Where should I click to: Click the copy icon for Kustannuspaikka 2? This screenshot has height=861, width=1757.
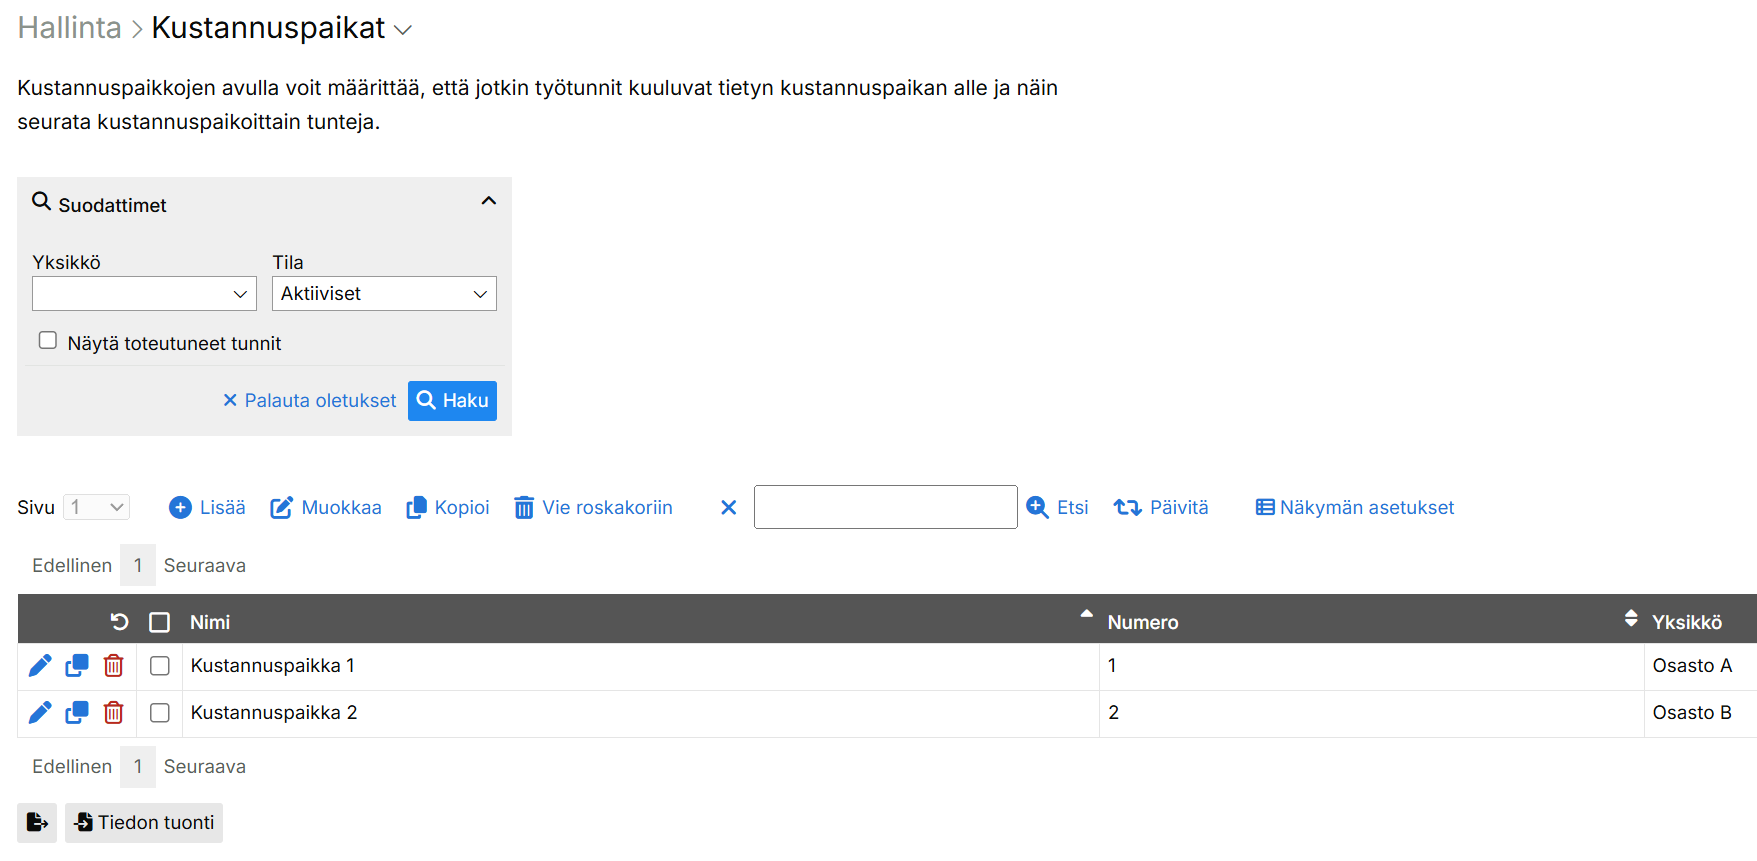pyautogui.click(x=77, y=713)
